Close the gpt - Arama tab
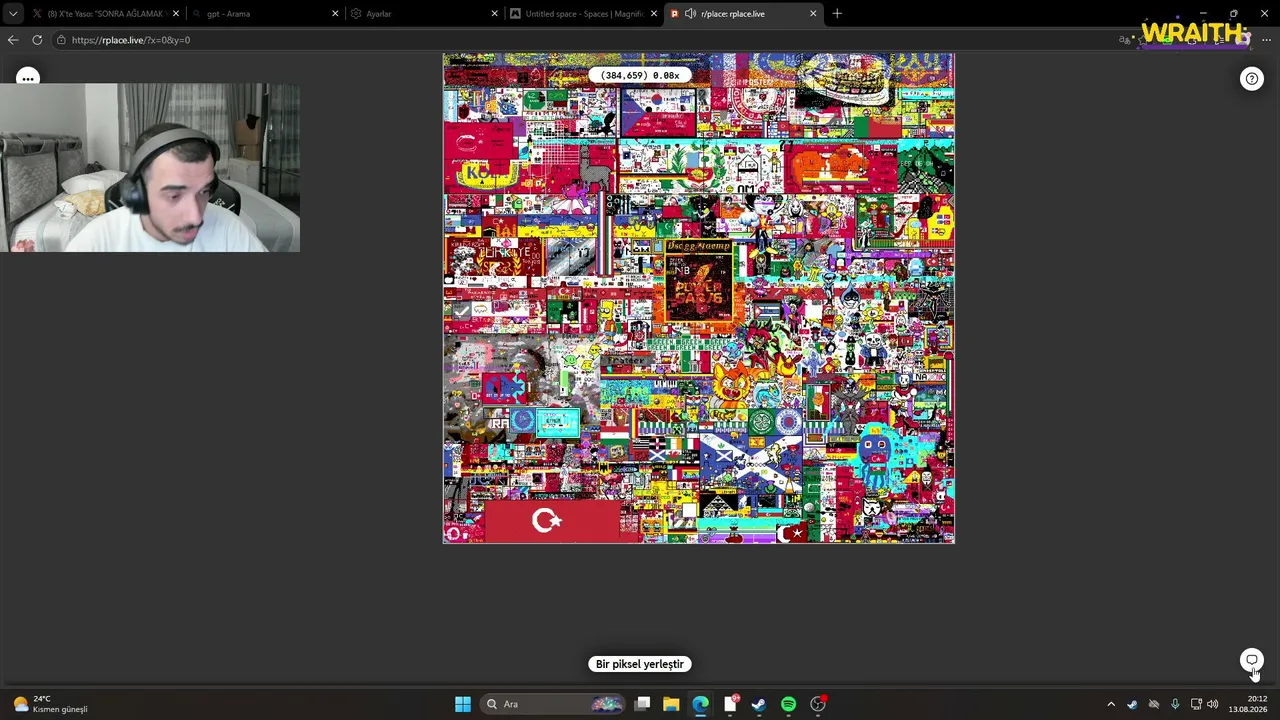The height and width of the screenshot is (720, 1280). [335, 14]
